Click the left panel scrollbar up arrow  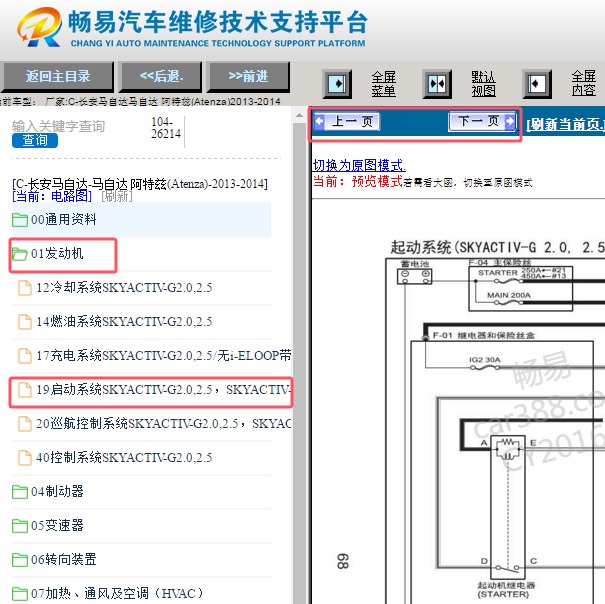299,115
